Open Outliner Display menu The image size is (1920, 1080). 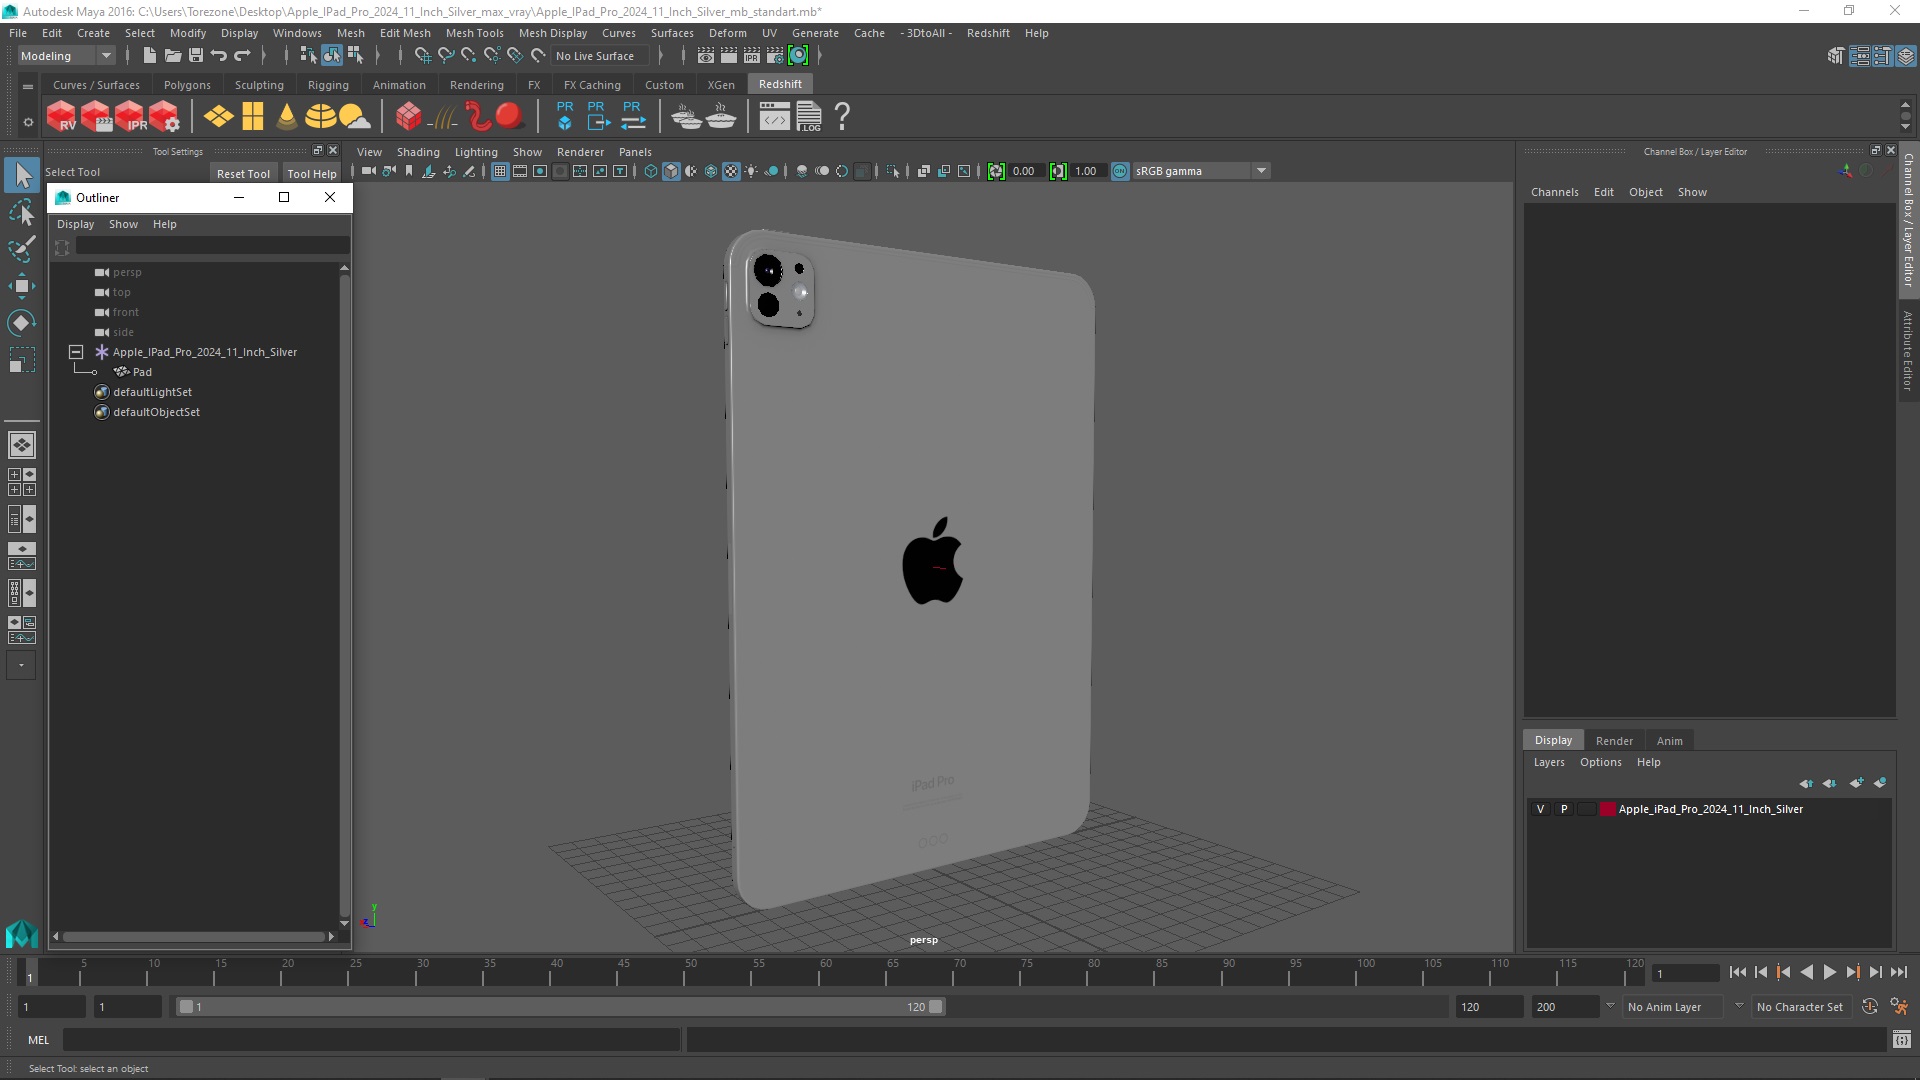75,224
